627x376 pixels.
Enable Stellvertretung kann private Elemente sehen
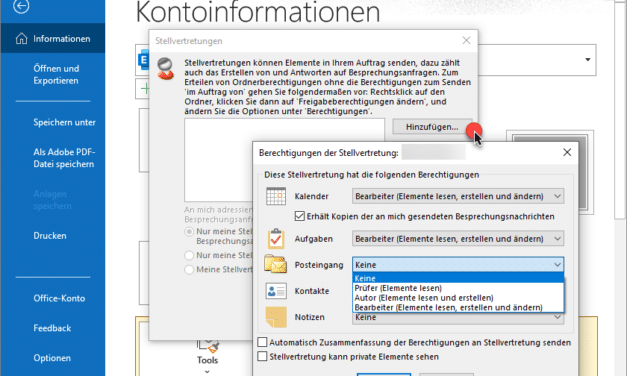pos(262,356)
